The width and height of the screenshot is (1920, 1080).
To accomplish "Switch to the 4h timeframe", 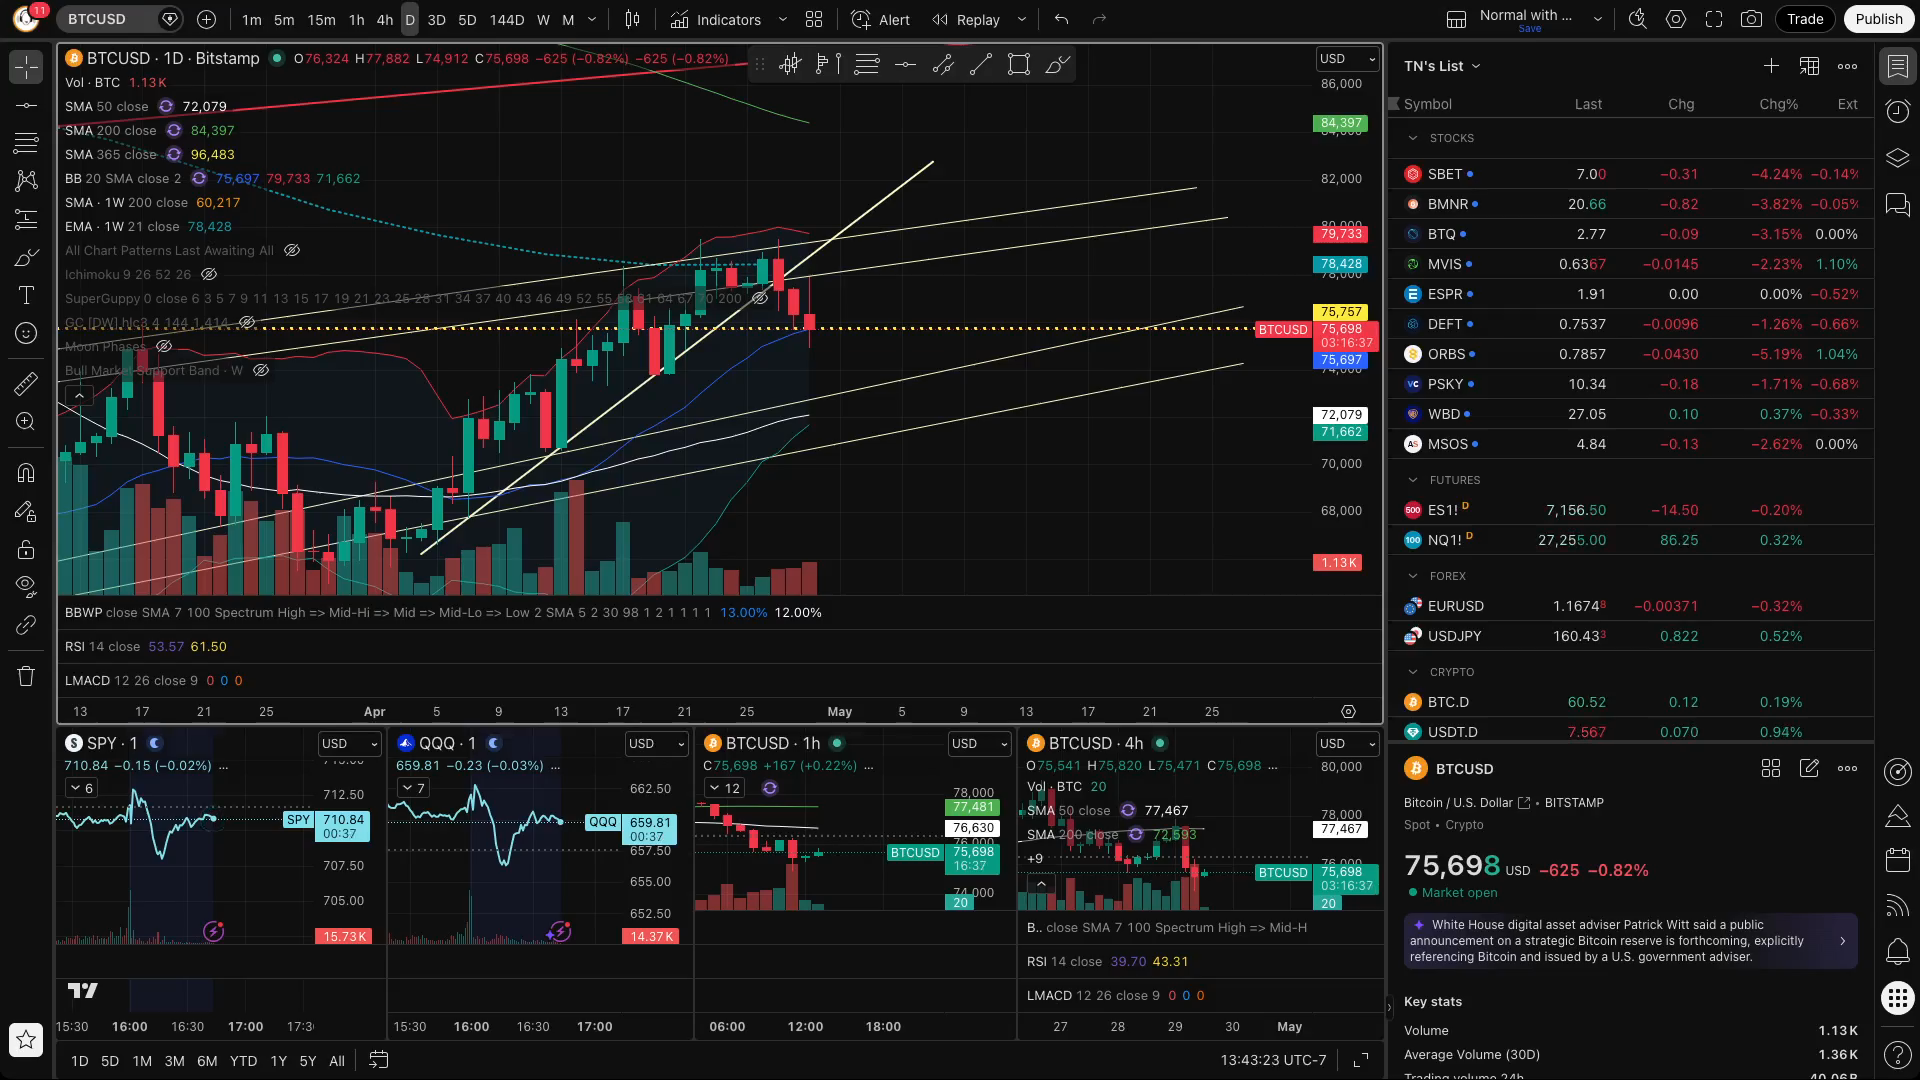I will click(385, 19).
